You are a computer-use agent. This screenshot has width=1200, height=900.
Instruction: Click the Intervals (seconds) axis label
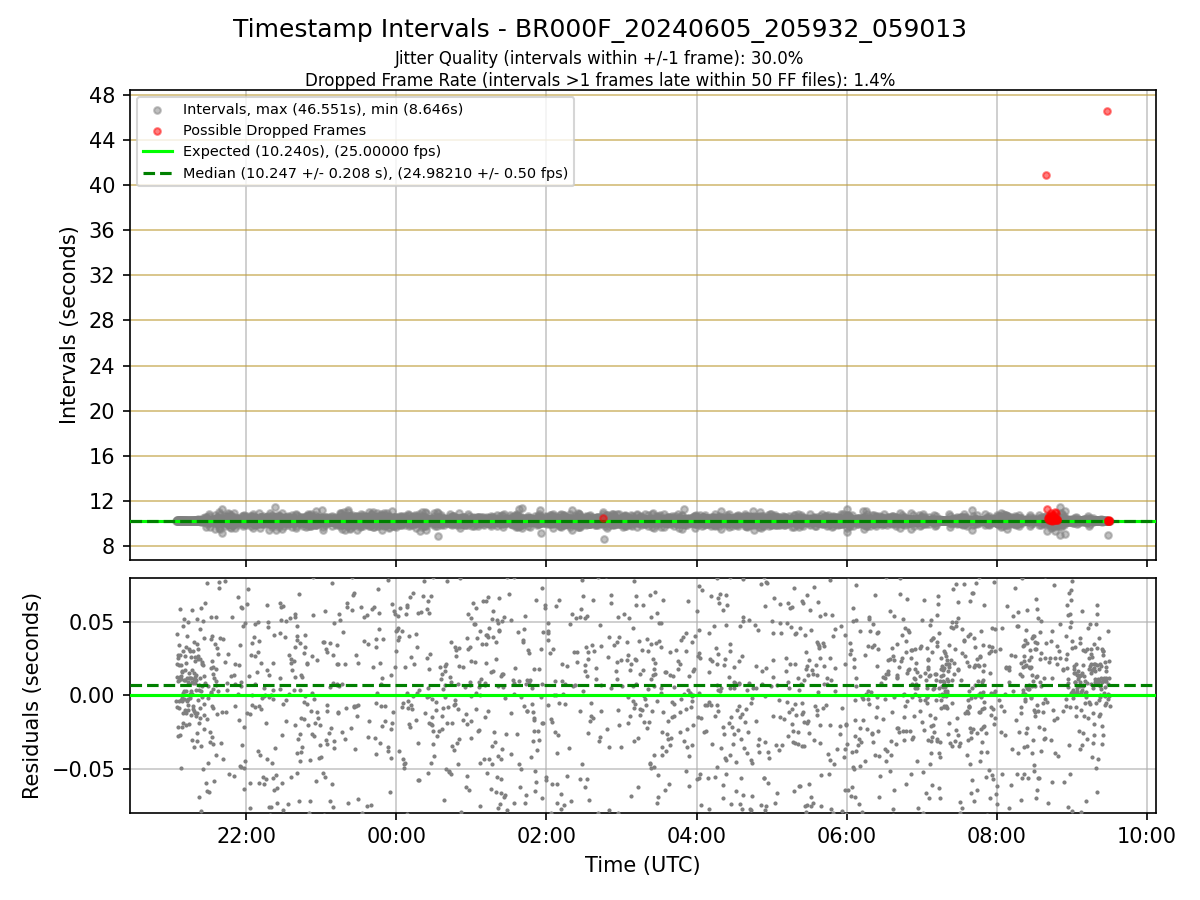pos(68,325)
